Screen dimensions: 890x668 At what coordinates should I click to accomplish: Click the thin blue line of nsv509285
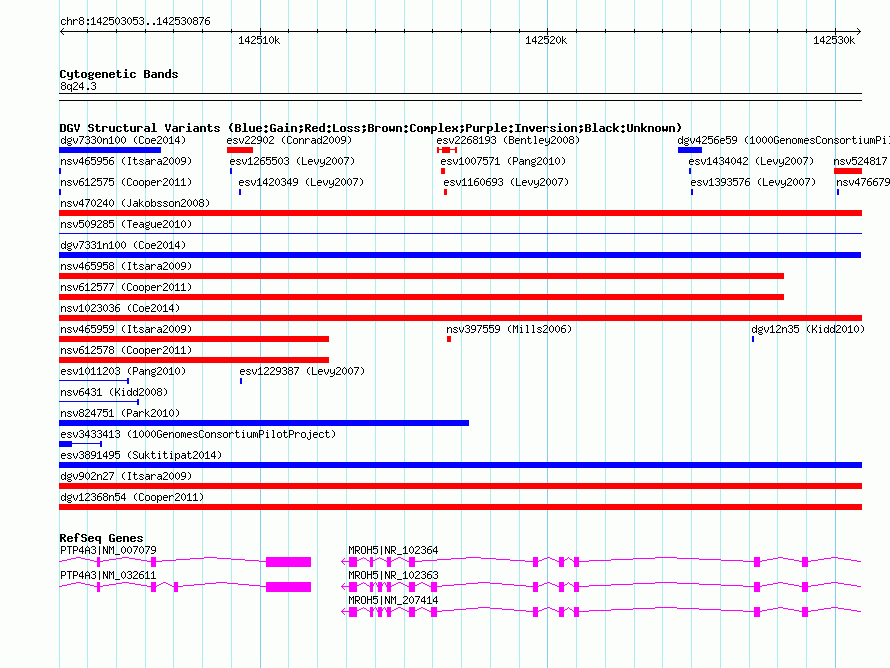point(460,234)
